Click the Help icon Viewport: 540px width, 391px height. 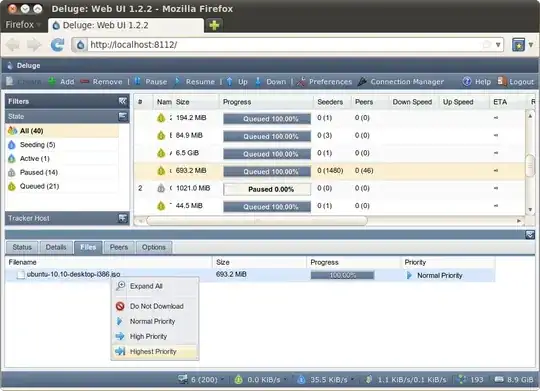467,82
